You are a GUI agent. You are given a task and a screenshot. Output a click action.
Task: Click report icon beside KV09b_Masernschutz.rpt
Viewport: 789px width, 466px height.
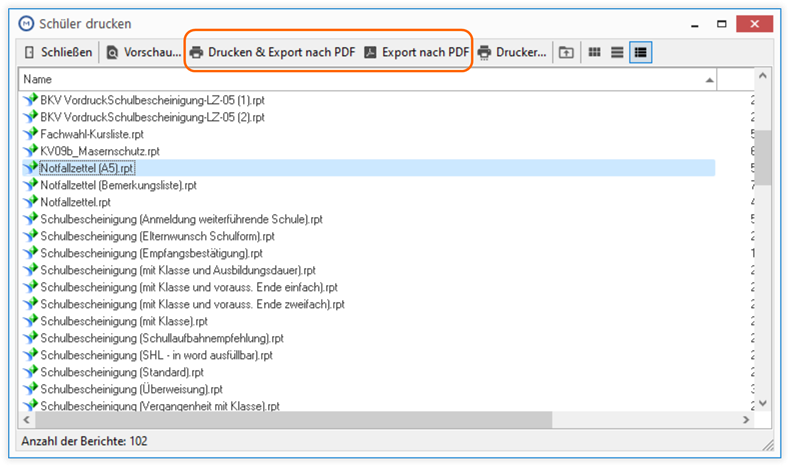(x=31, y=151)
